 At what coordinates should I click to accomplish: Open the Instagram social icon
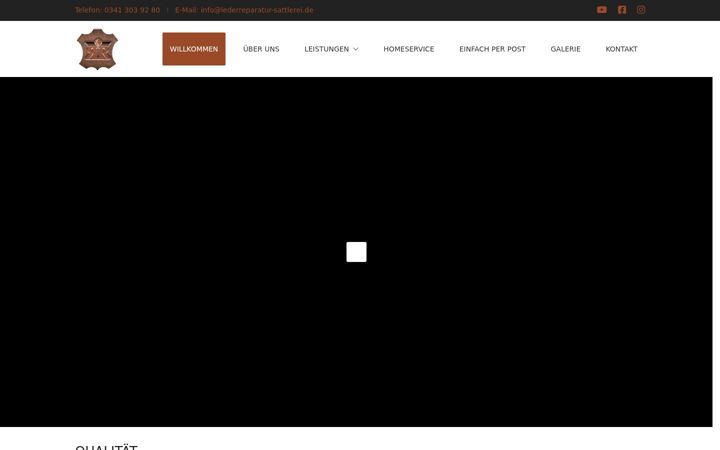click(641, 10)
